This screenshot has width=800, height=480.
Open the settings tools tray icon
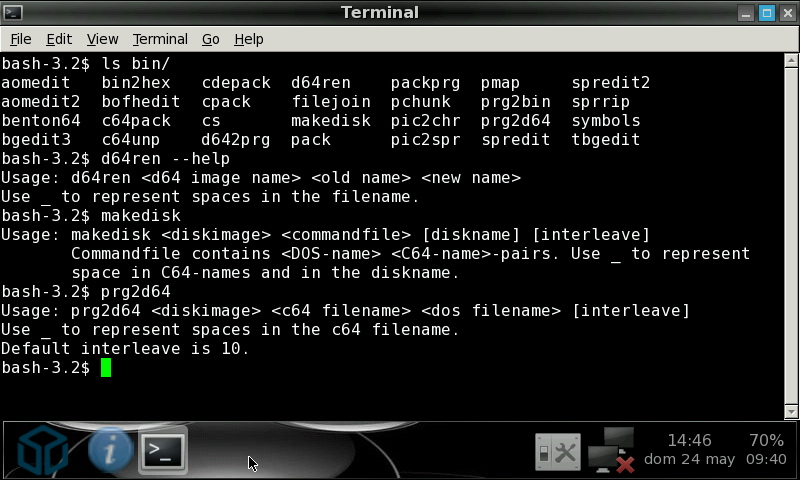558,451
